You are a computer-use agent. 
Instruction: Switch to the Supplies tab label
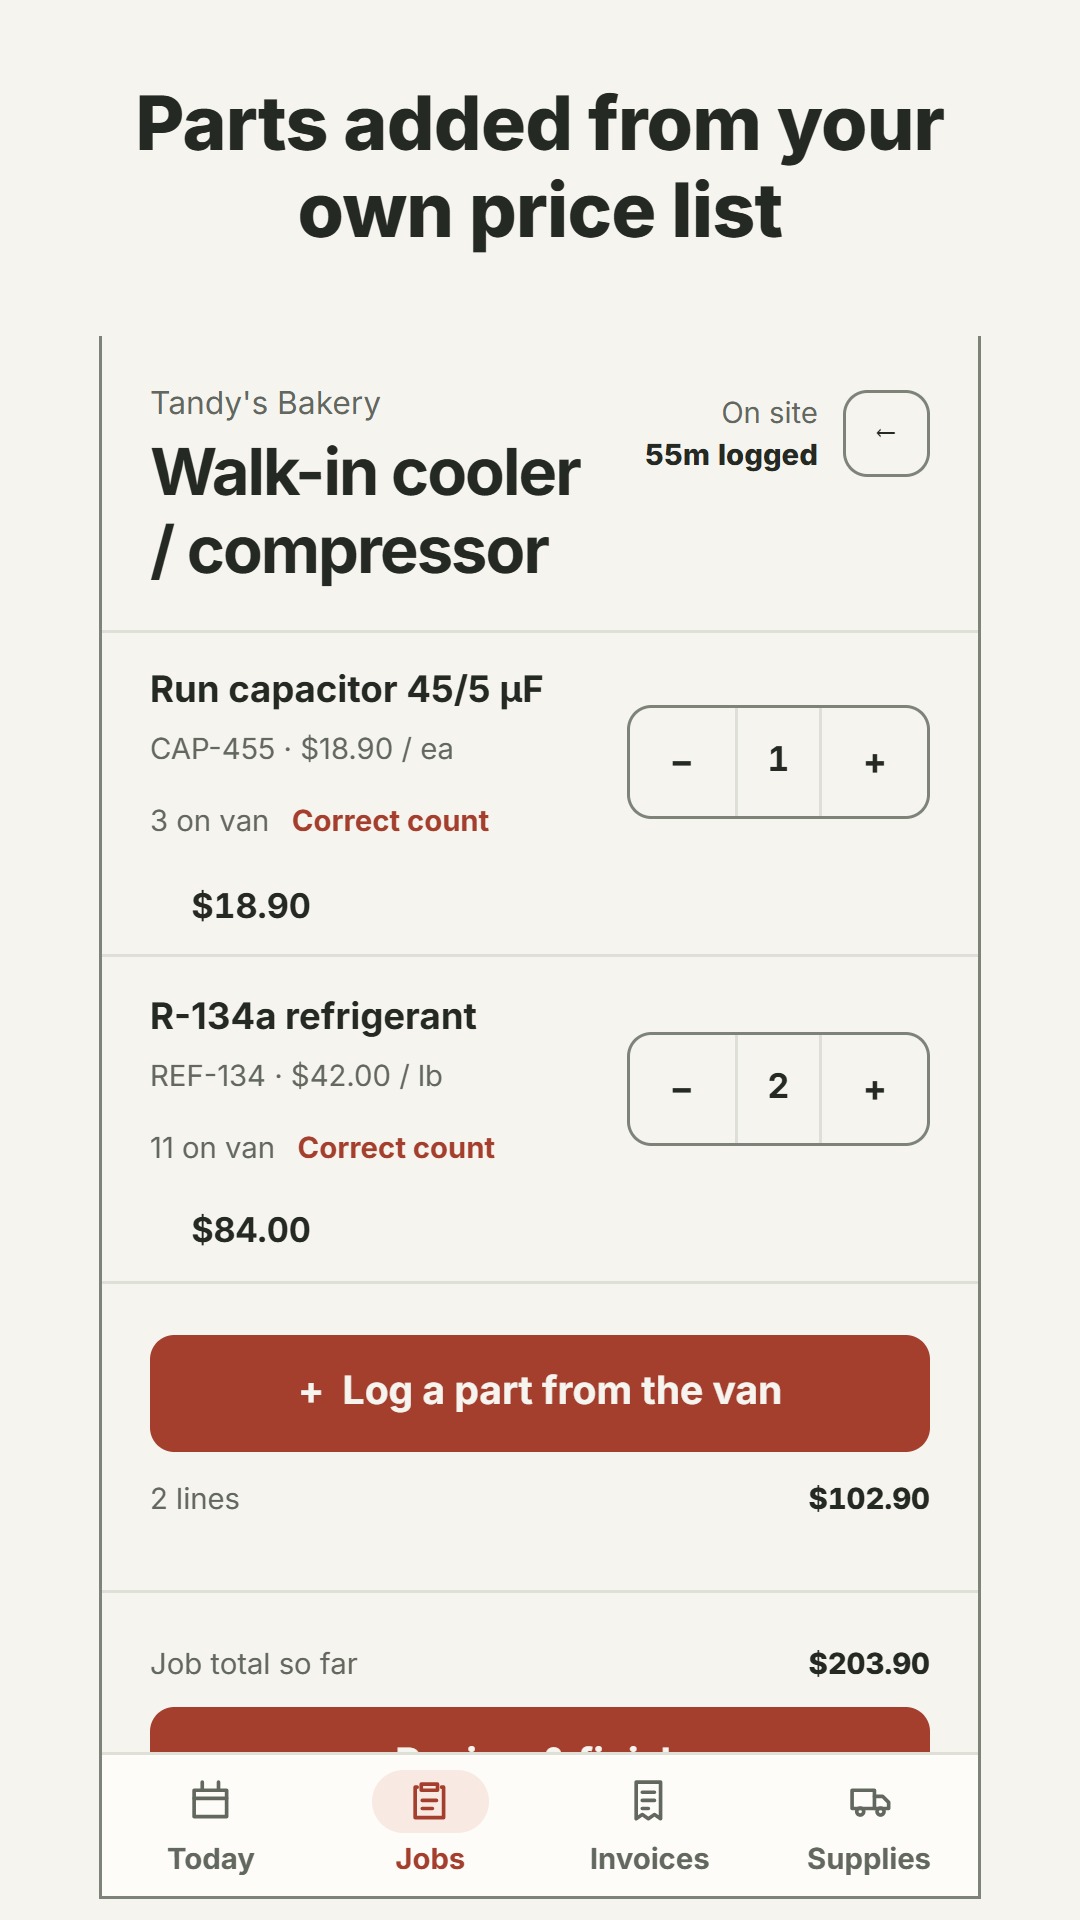click(x=869, y=1859)
